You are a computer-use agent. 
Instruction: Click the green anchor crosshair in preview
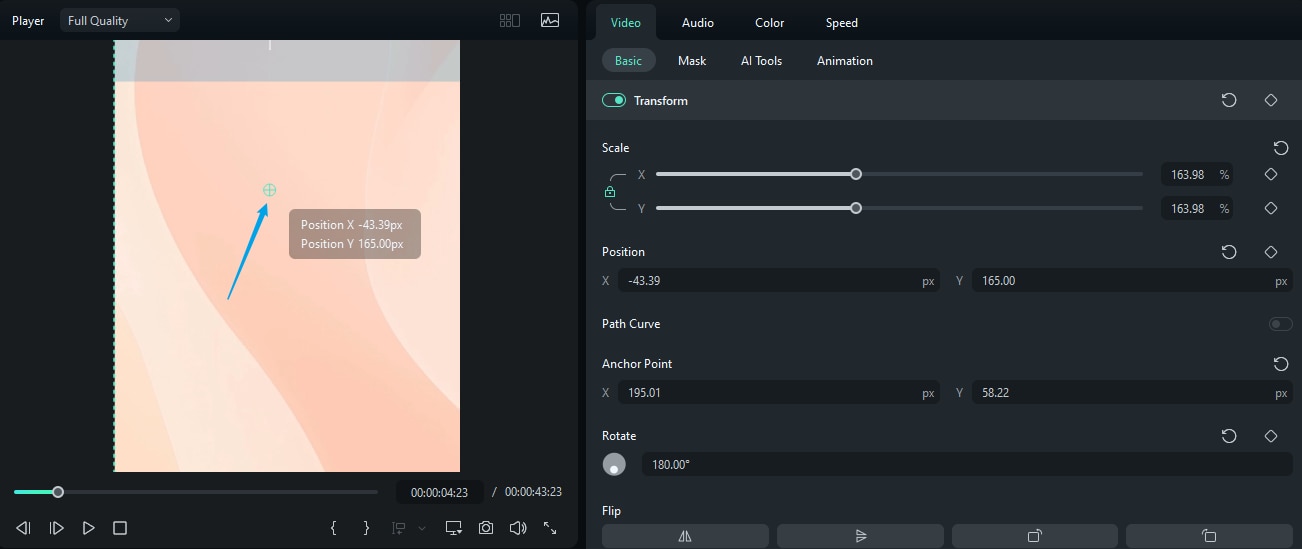[x=269, y=190]
